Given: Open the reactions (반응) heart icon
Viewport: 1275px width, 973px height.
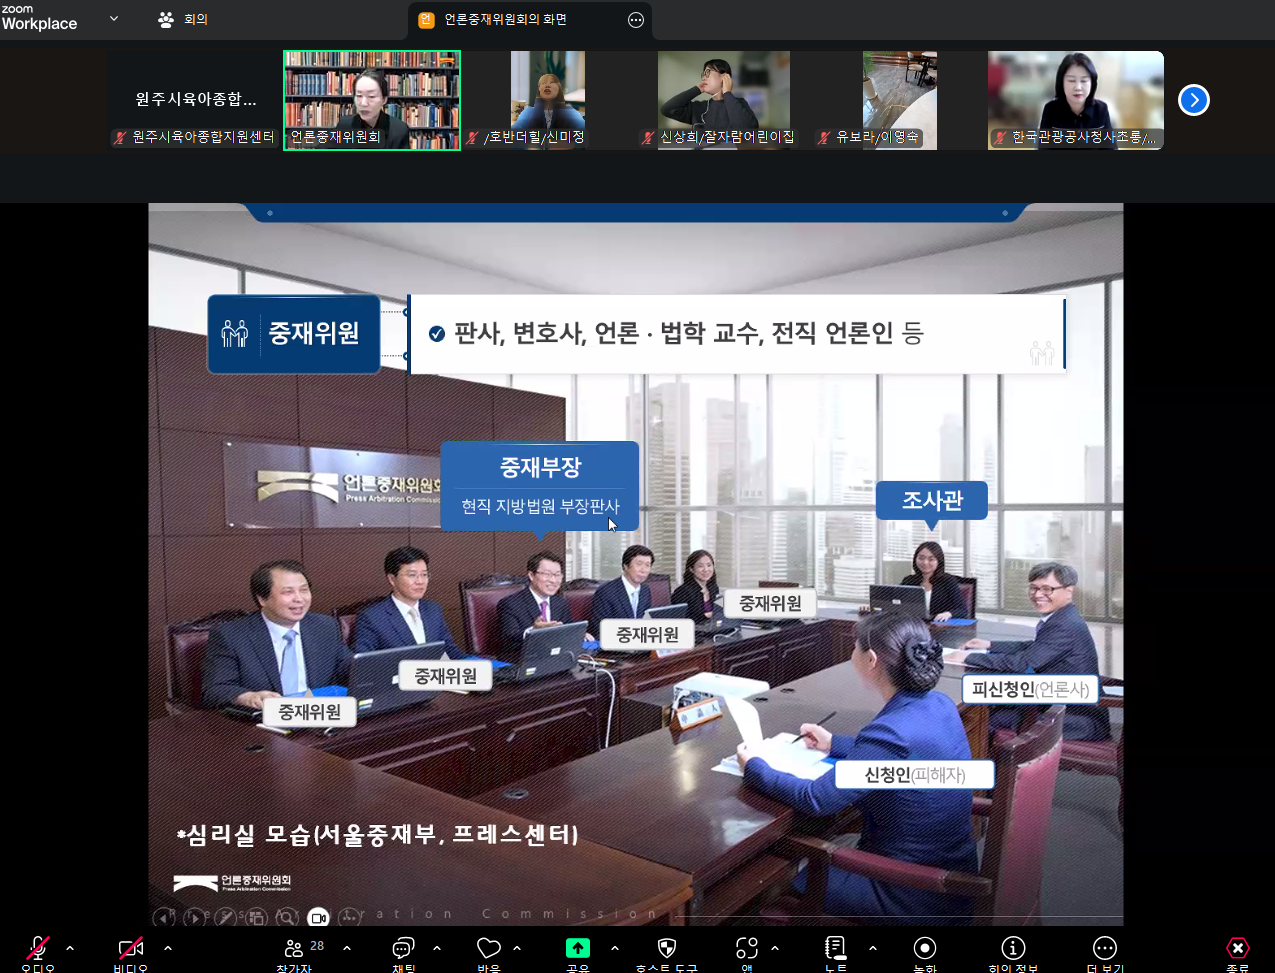Looking at the screenshot, I should click(x=489, y=950).
